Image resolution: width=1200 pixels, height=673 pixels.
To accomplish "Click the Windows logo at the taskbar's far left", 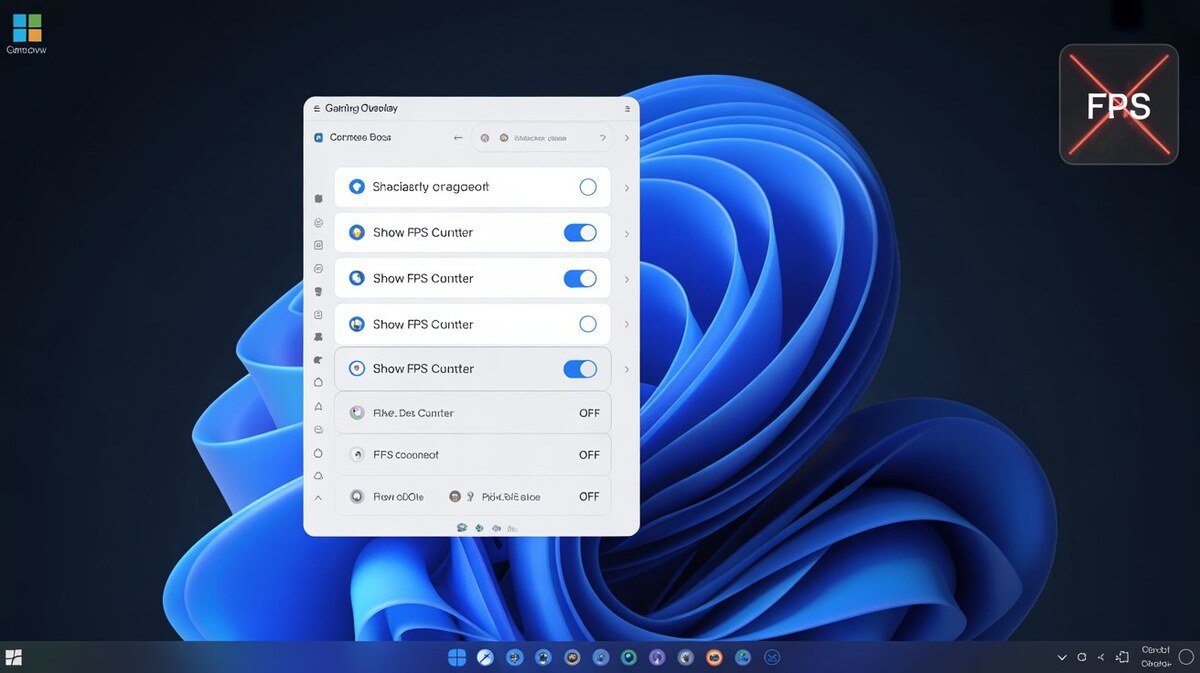I will 14,657.
